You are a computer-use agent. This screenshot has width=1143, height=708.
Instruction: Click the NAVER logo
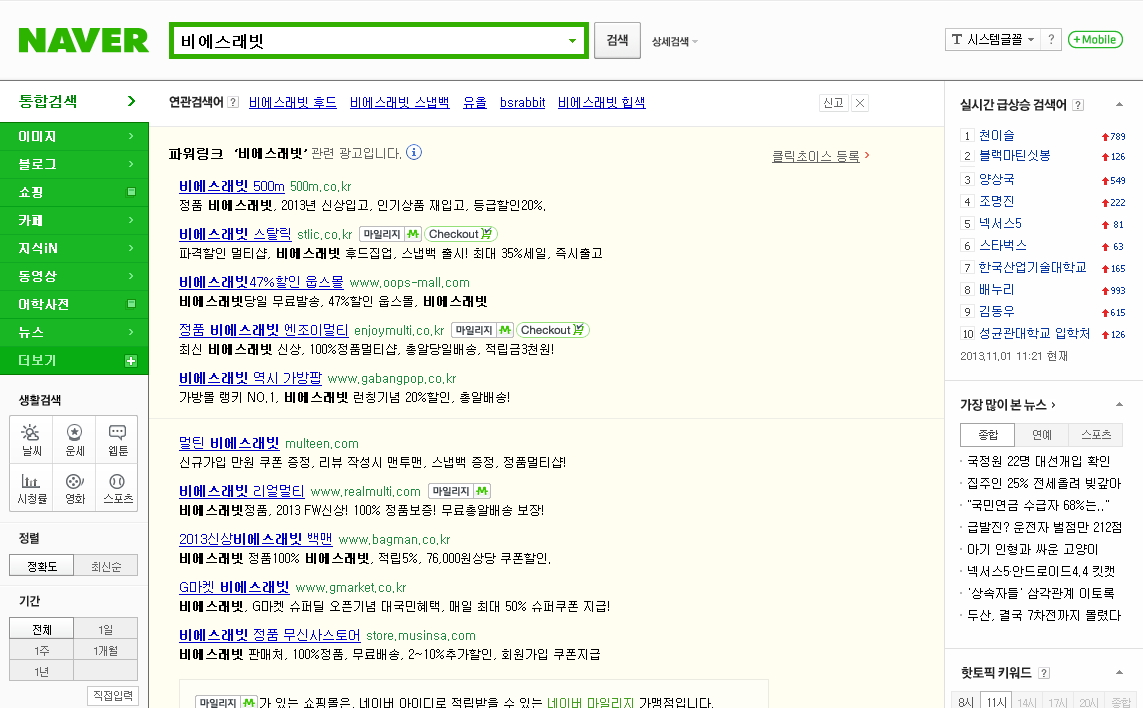tap(83, 40)
